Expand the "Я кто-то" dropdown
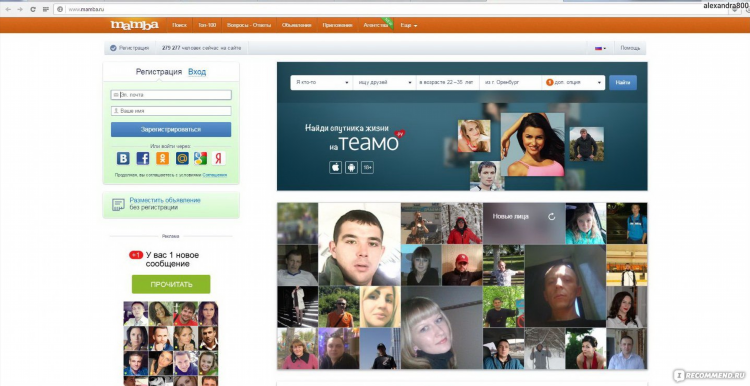 pos(321,83)
